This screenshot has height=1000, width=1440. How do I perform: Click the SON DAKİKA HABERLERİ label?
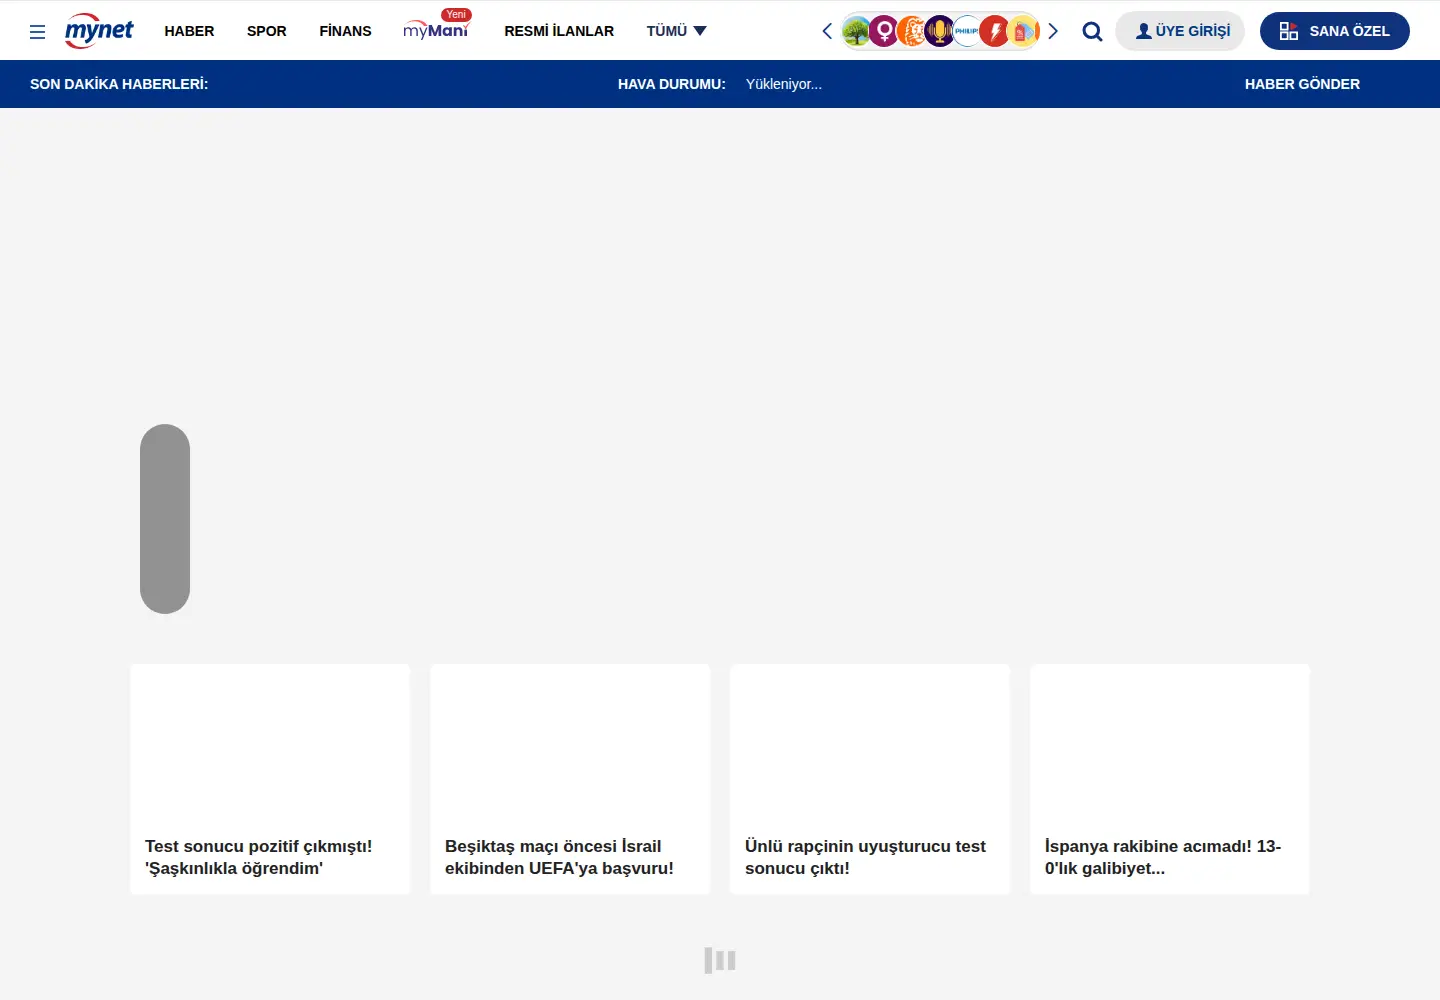119,84
